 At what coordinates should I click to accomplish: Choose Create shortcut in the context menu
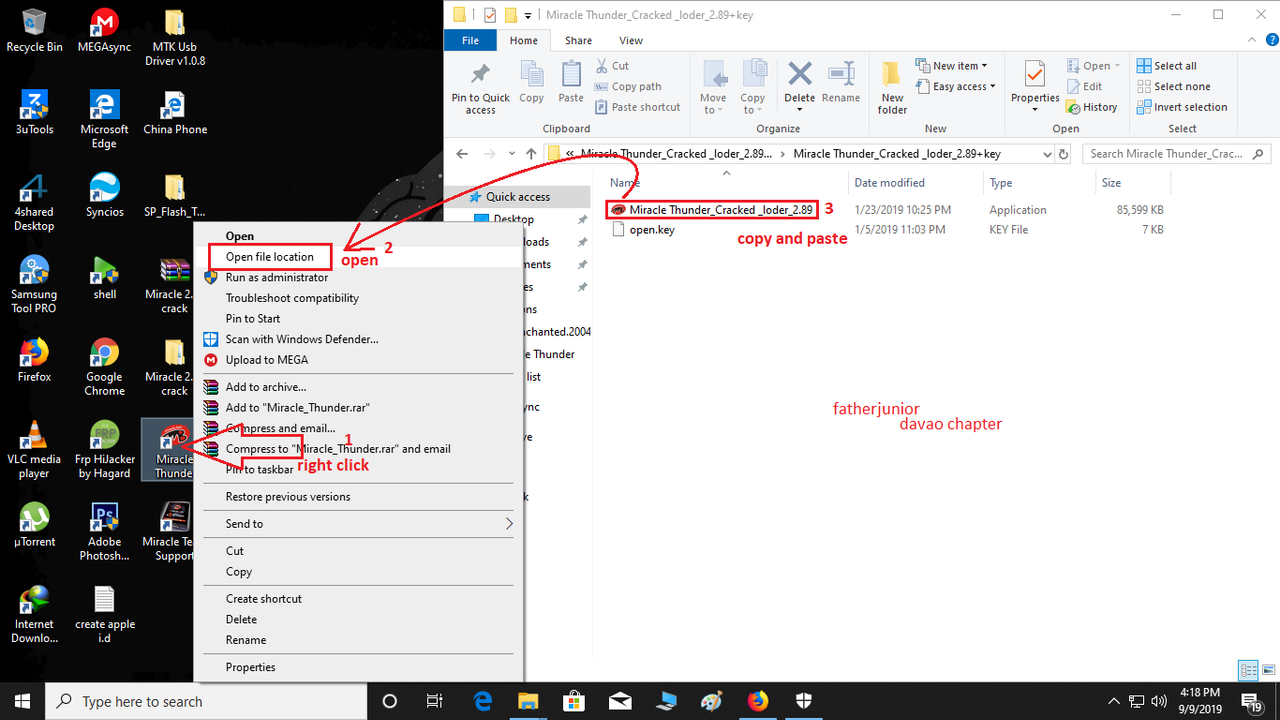click(x=264, y=598)
